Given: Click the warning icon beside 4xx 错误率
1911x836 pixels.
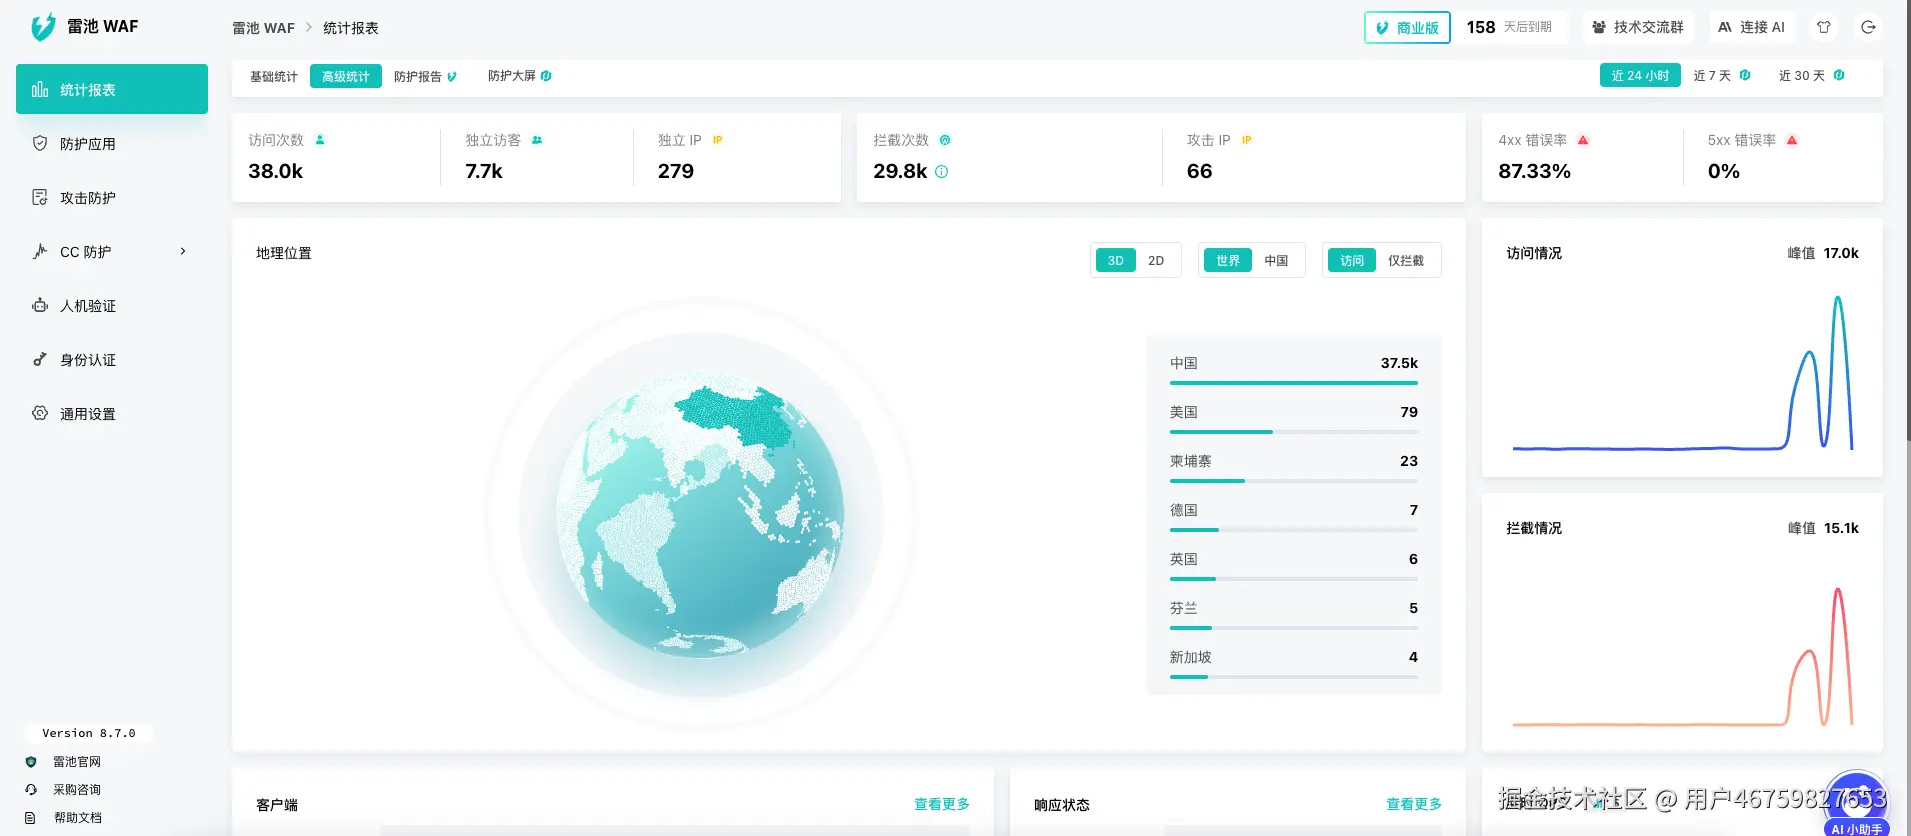Looking at the screenshot, I should (x=1583, y=140).
